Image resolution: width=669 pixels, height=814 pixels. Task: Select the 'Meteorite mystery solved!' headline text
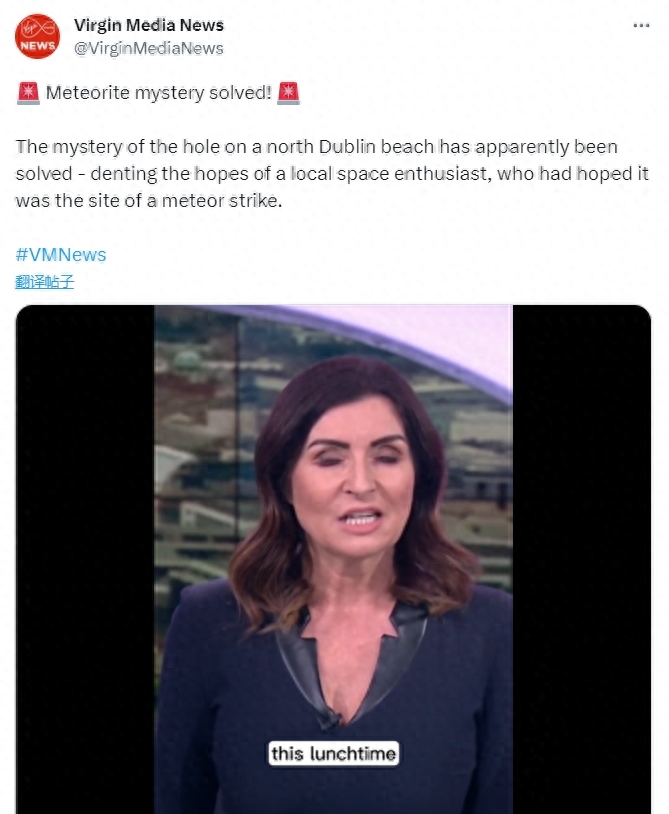click(159, 93)
